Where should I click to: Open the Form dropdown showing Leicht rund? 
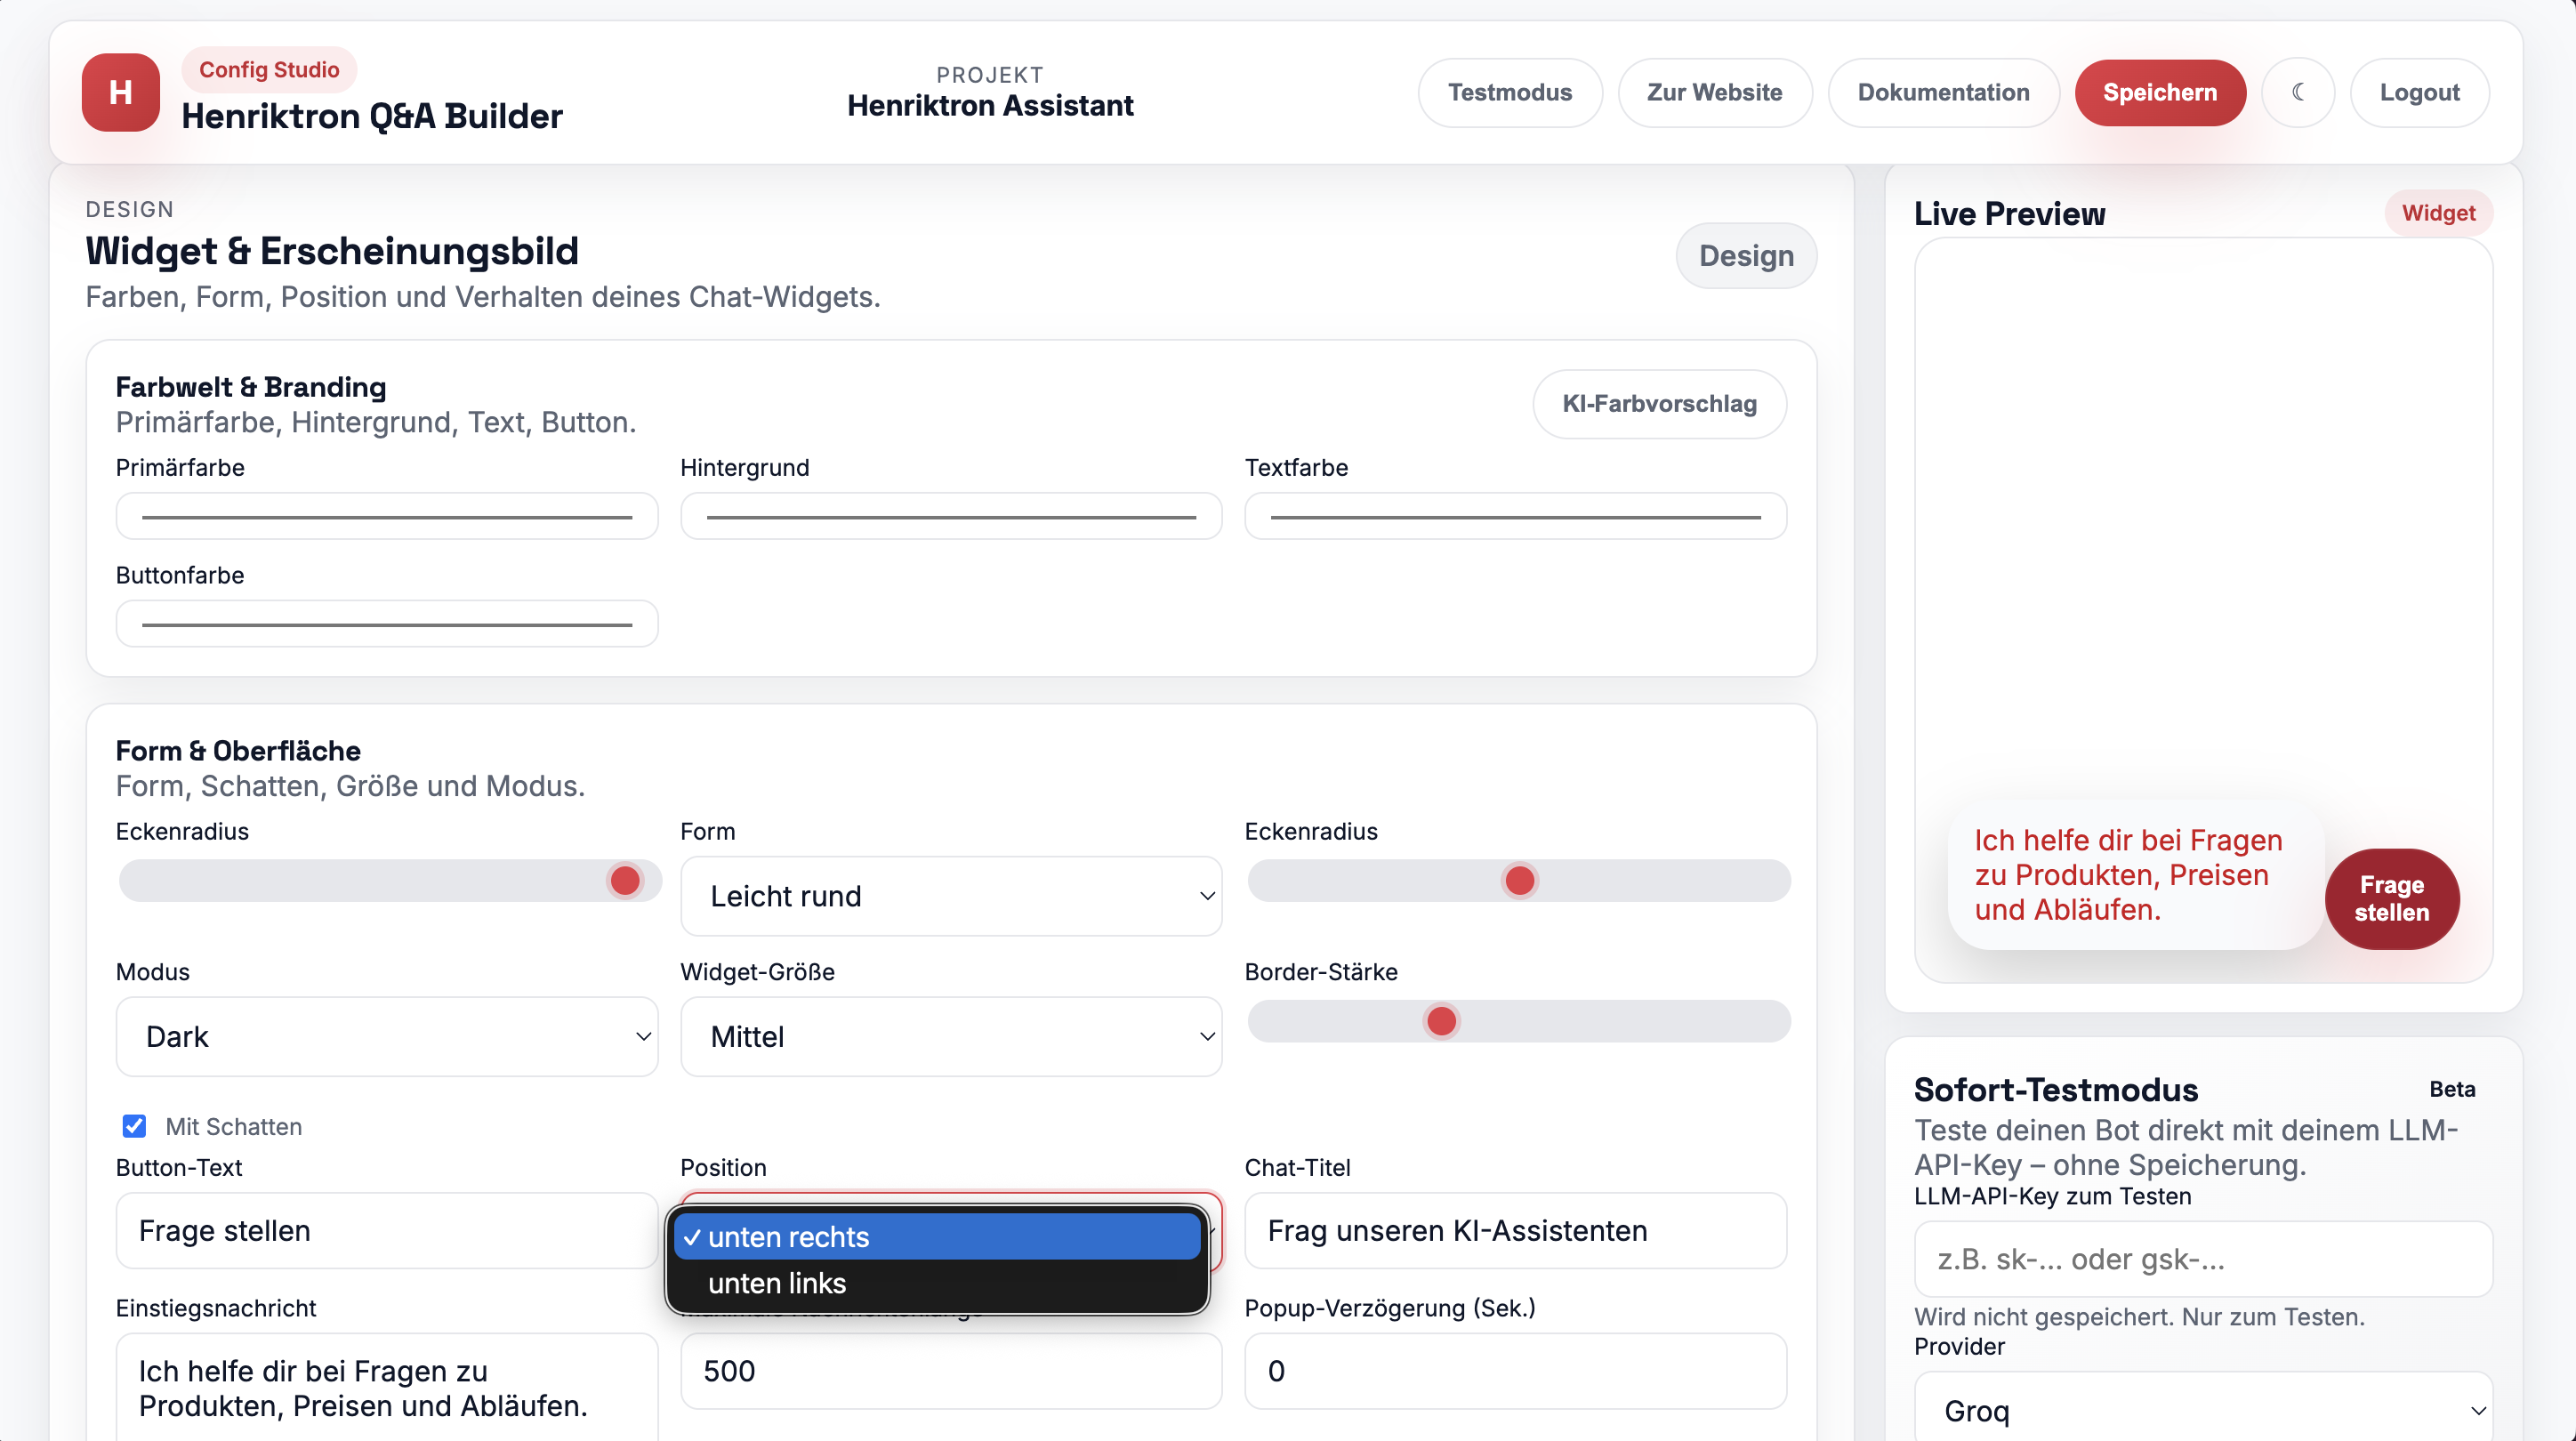point(950,896)
